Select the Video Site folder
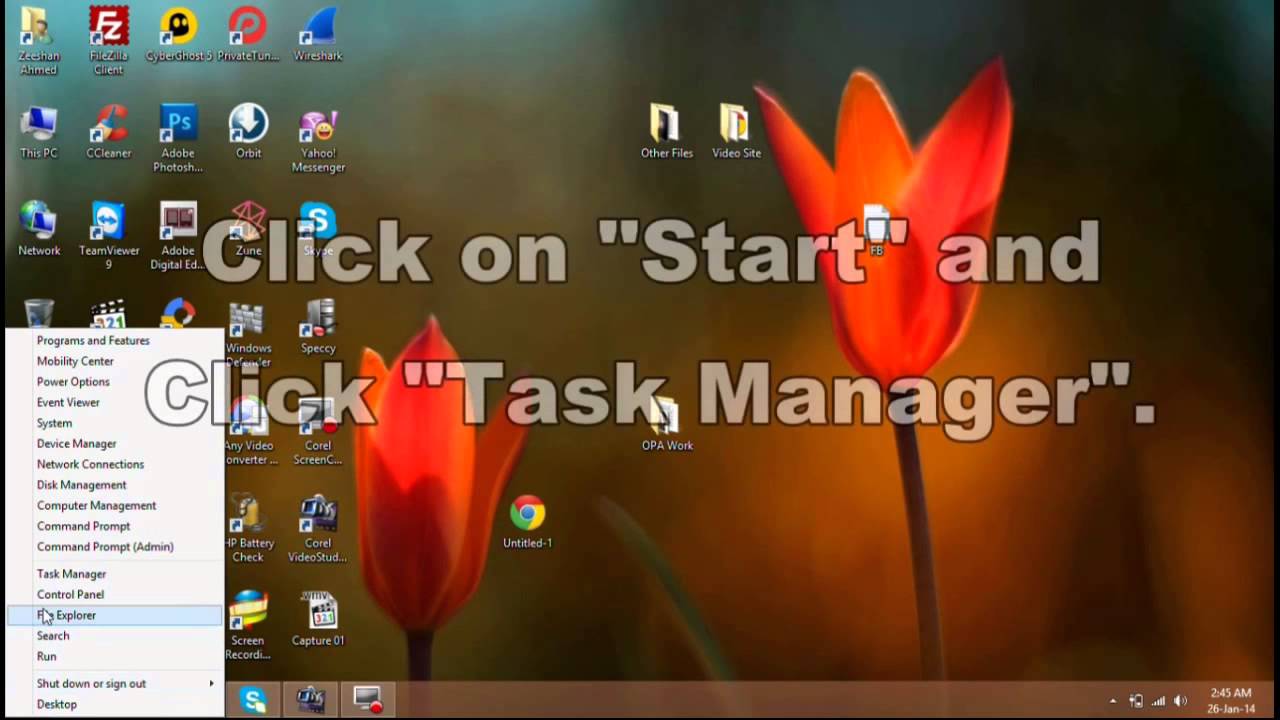1280x720 pixels. coord(736,131)
